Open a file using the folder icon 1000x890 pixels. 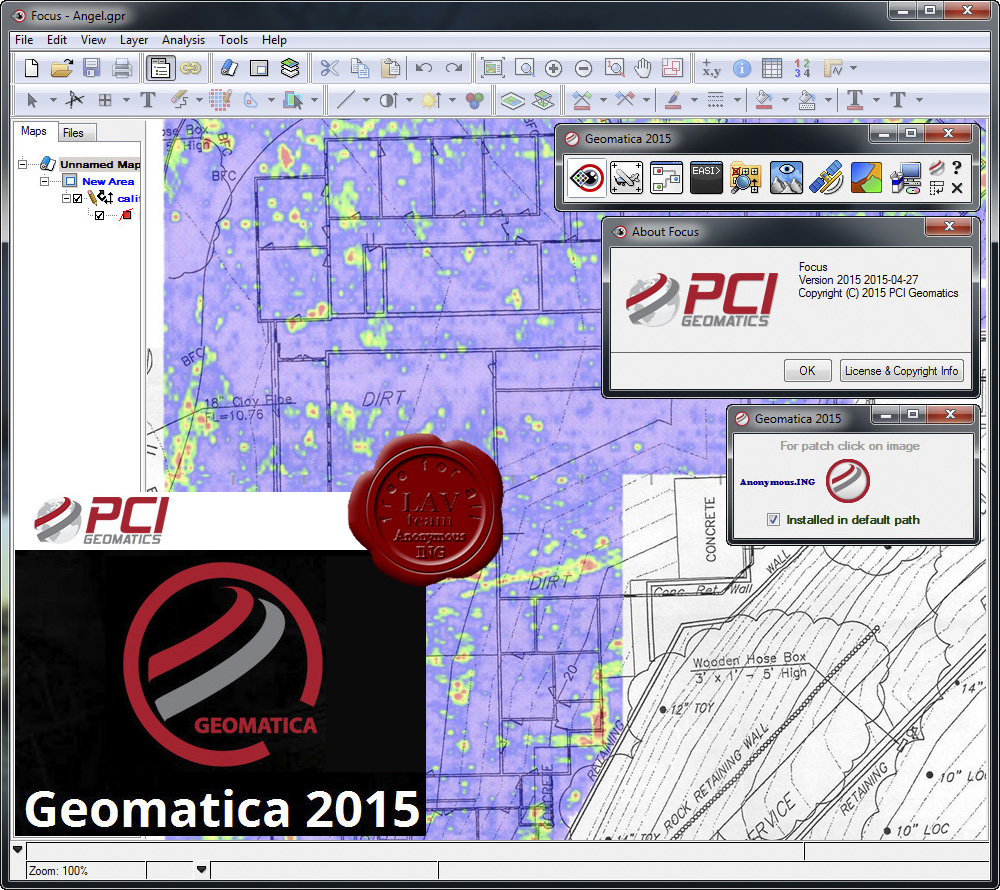62,68
